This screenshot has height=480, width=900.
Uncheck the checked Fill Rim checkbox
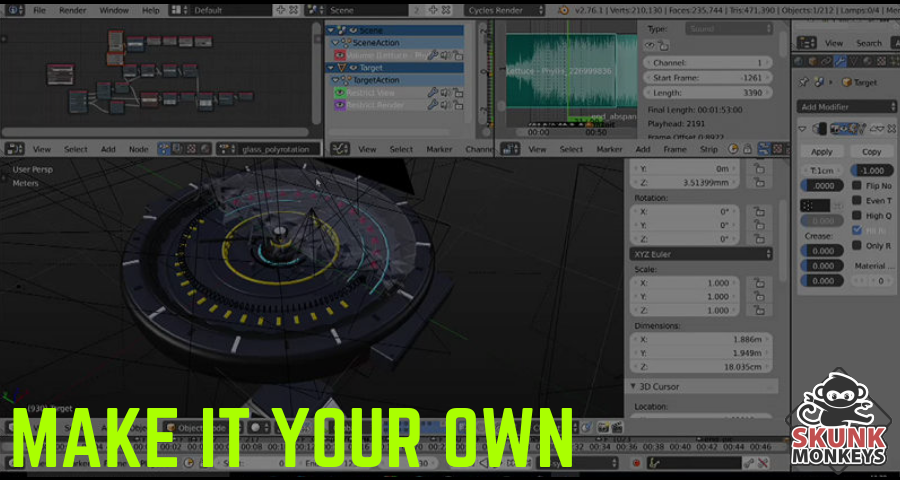pos(857,230)
